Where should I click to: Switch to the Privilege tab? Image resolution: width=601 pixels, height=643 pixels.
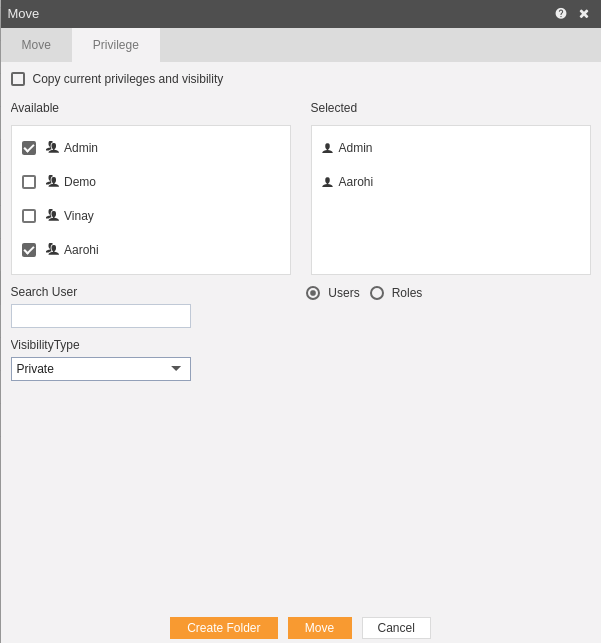pos(116,45)
